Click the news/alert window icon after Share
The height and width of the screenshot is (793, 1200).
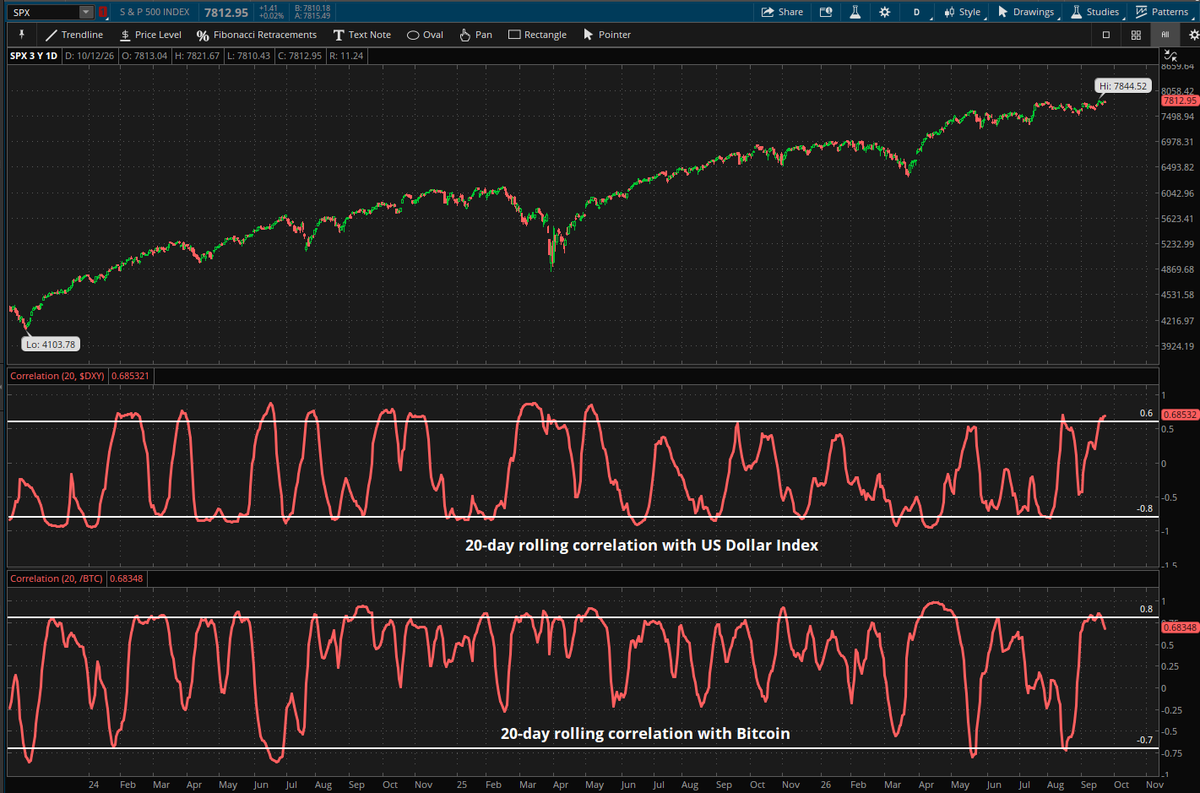click(826, 12)
